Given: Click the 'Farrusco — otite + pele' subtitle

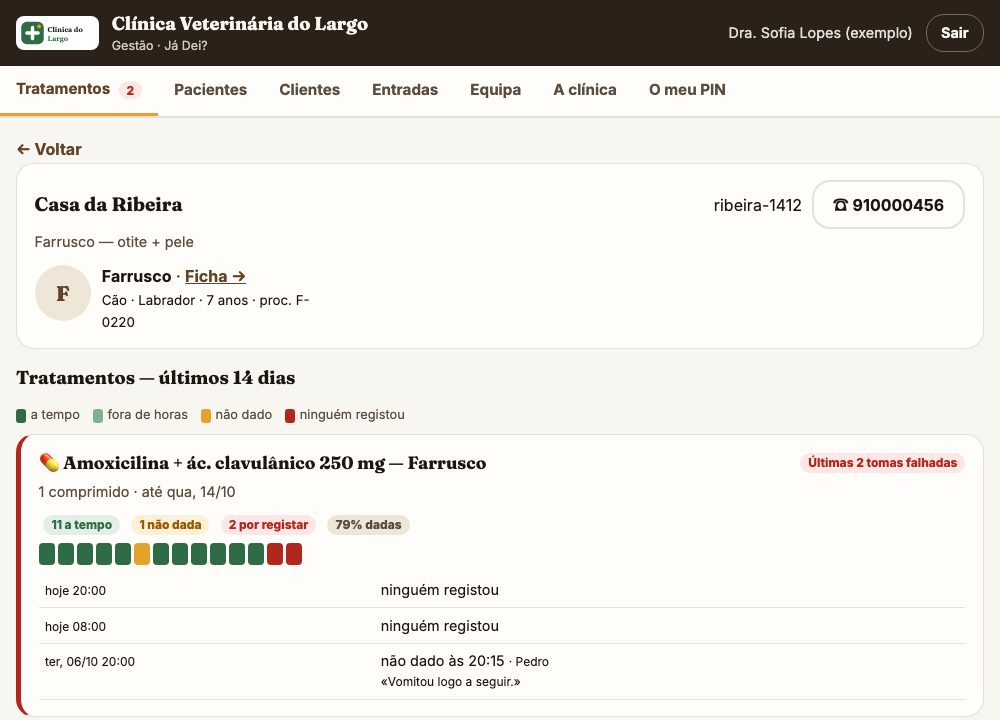Looking at the screenshot, I should pyautogui.click(x=114, y=242).
